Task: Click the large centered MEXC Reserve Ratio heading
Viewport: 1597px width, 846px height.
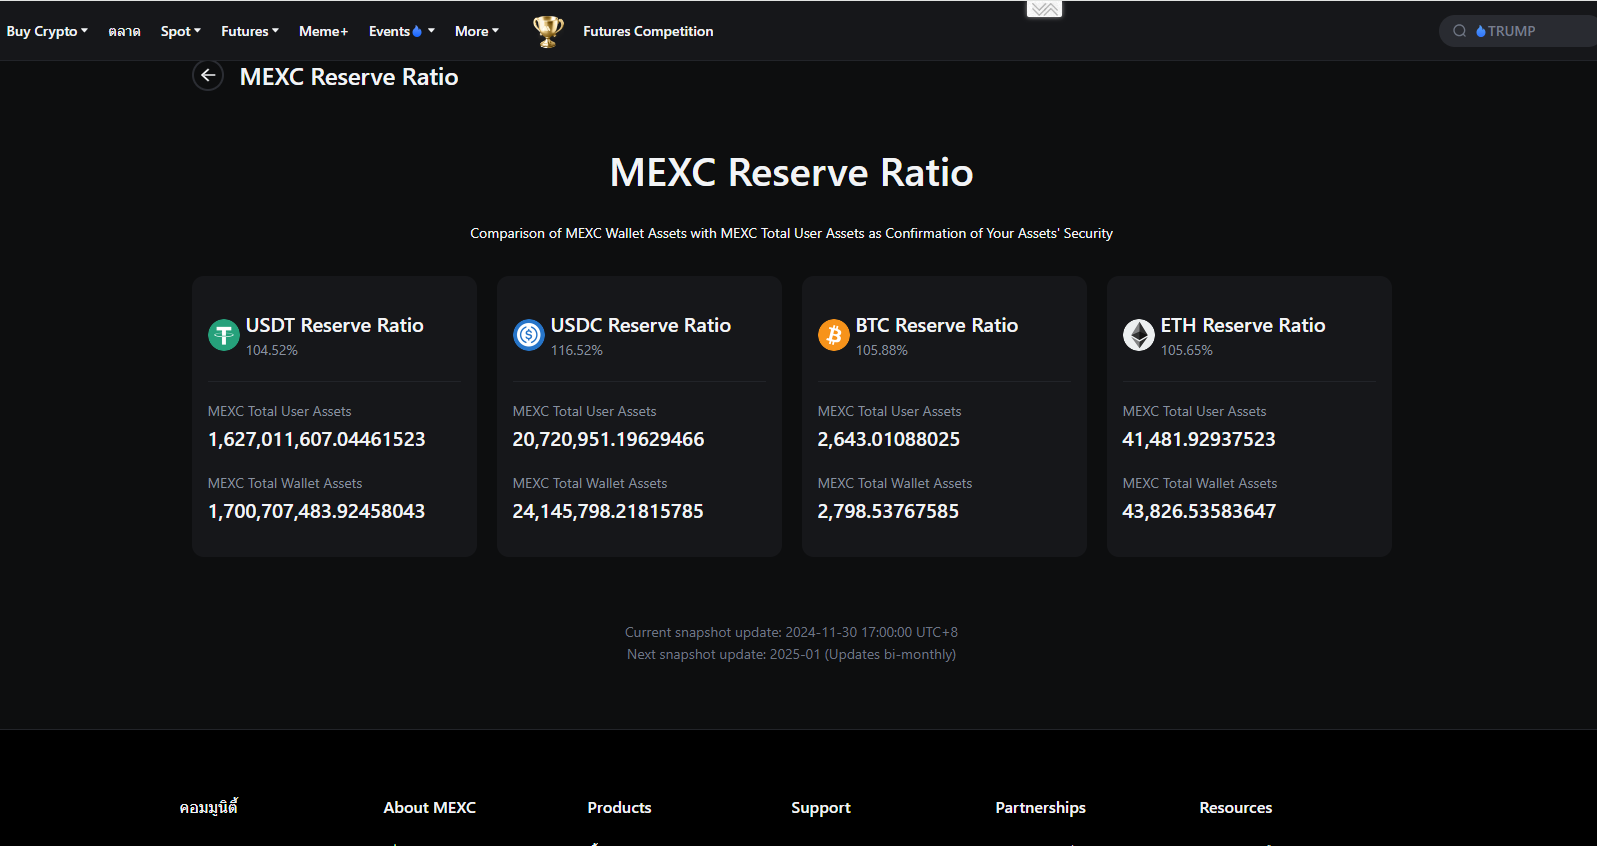Action: pos(791,172)
